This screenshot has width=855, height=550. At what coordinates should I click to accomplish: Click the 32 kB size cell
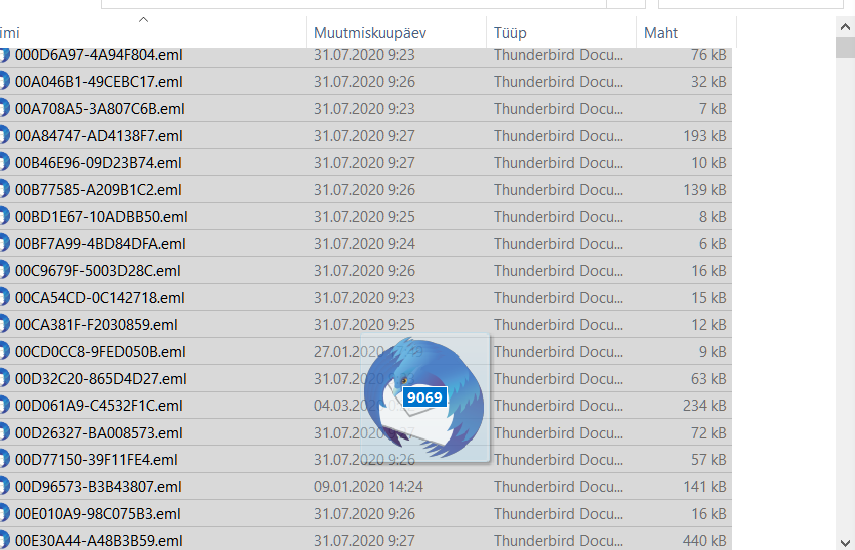coord(709,82)
